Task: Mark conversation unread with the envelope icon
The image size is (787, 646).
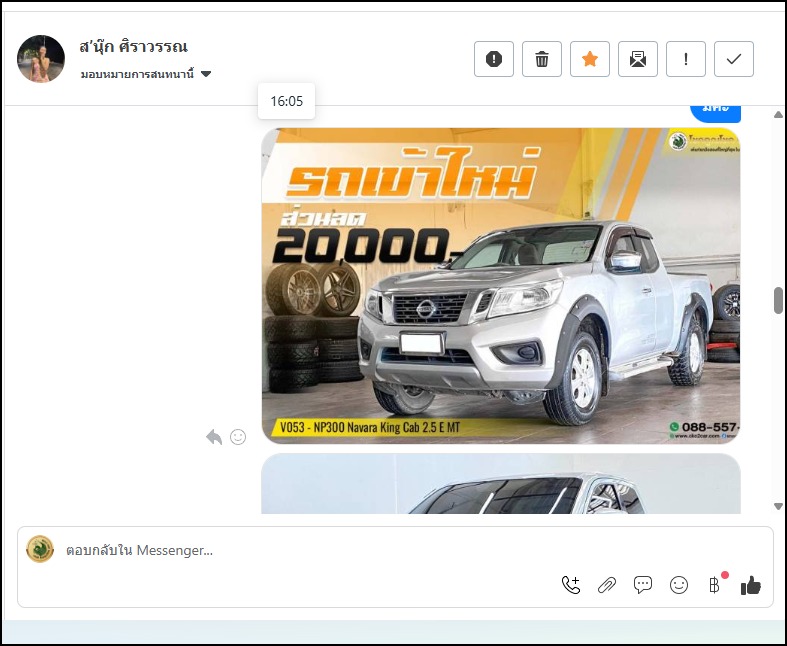Action: [x=638, y=59]
